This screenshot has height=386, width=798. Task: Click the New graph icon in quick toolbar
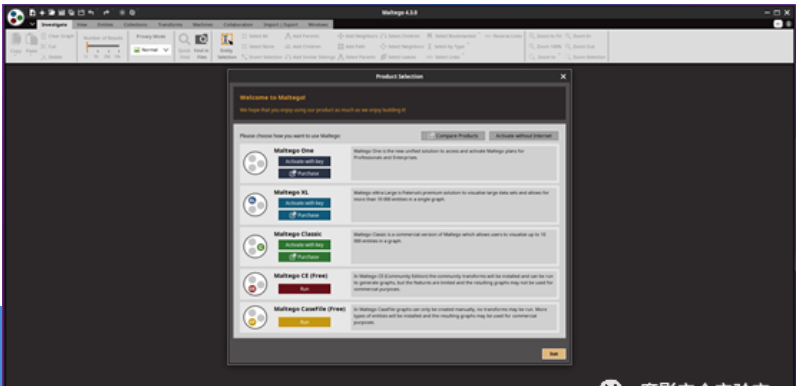(33, 12)
